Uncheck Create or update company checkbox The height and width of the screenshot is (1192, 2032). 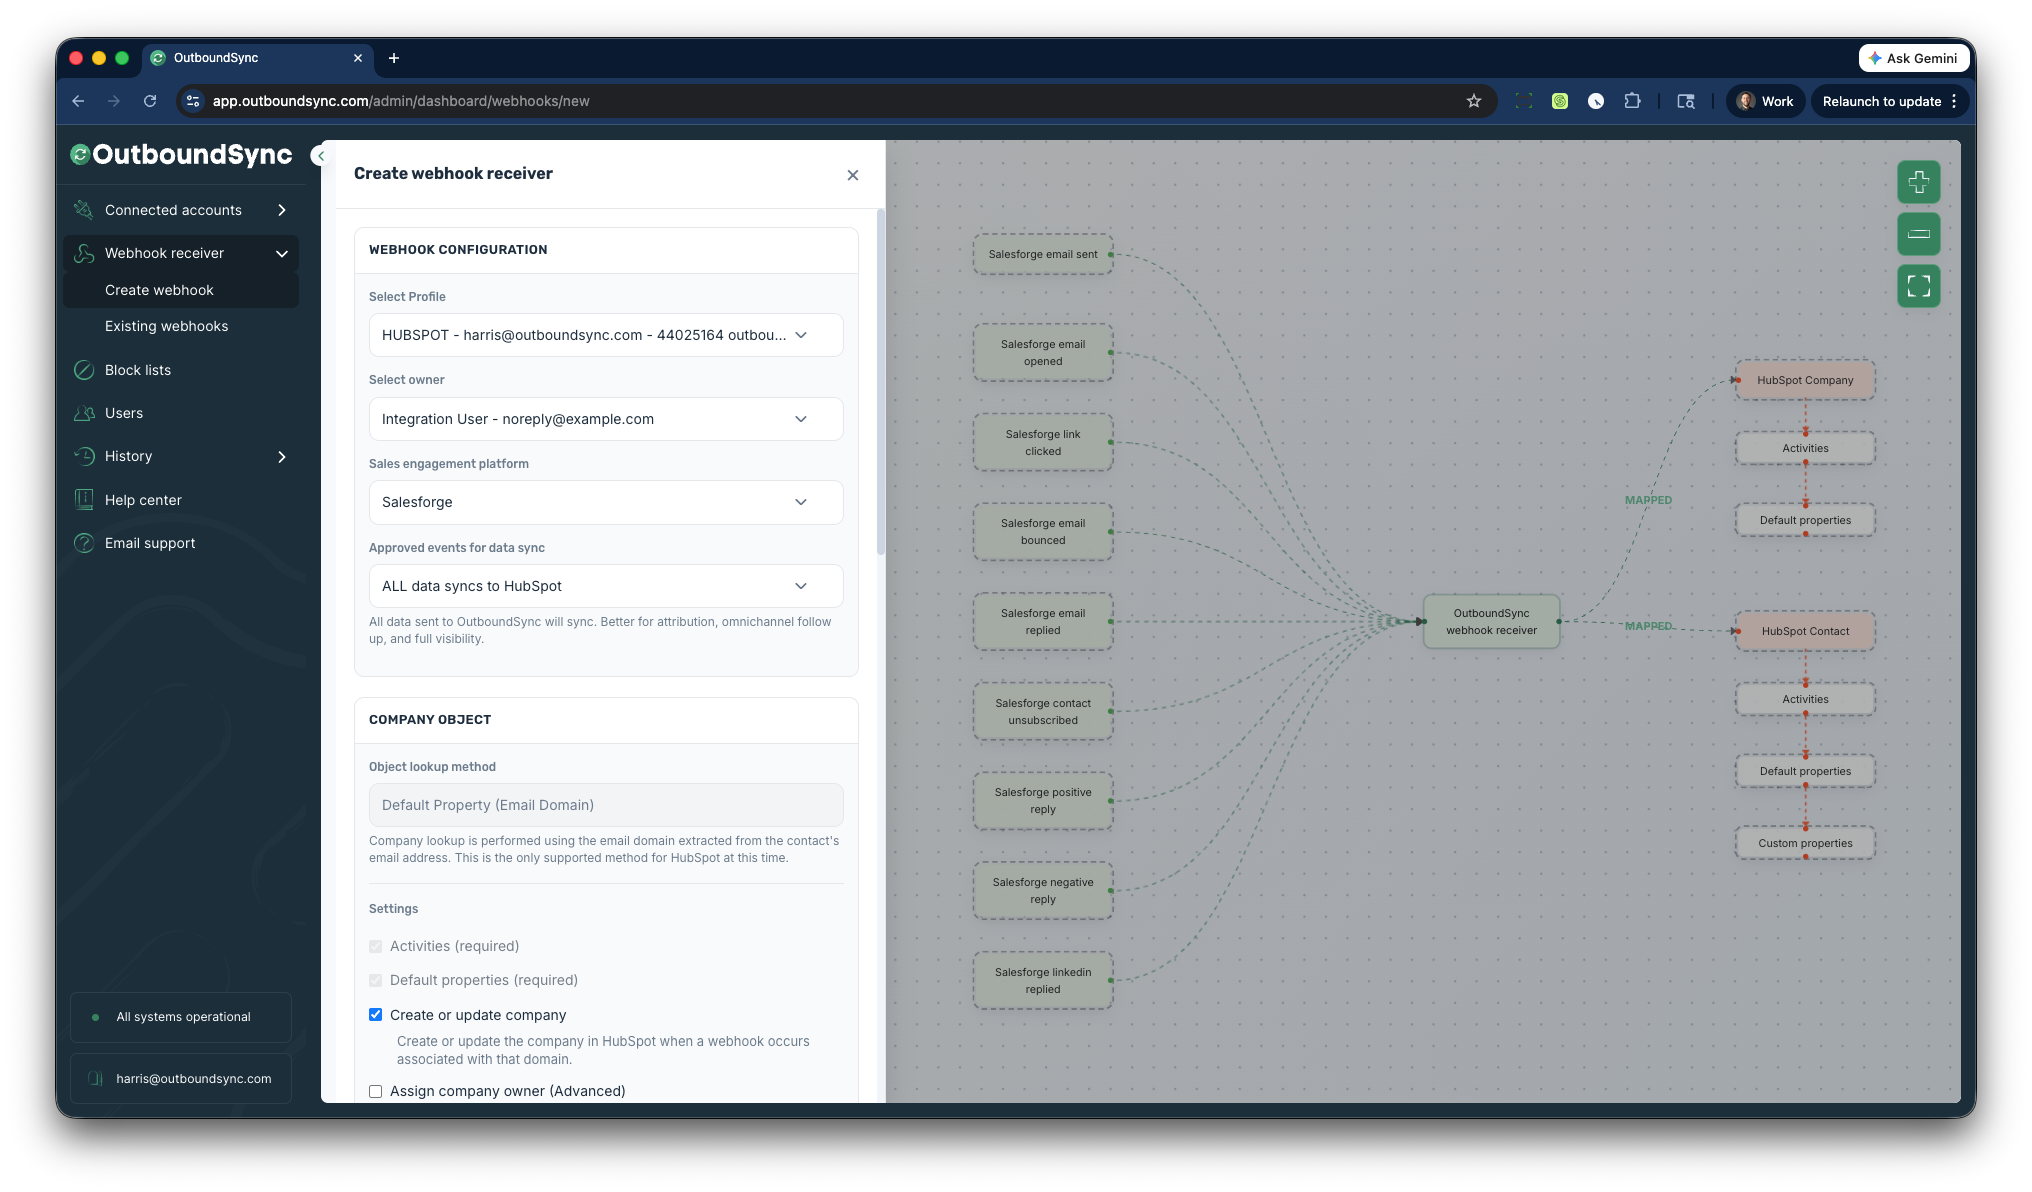tap(376, 1015)
